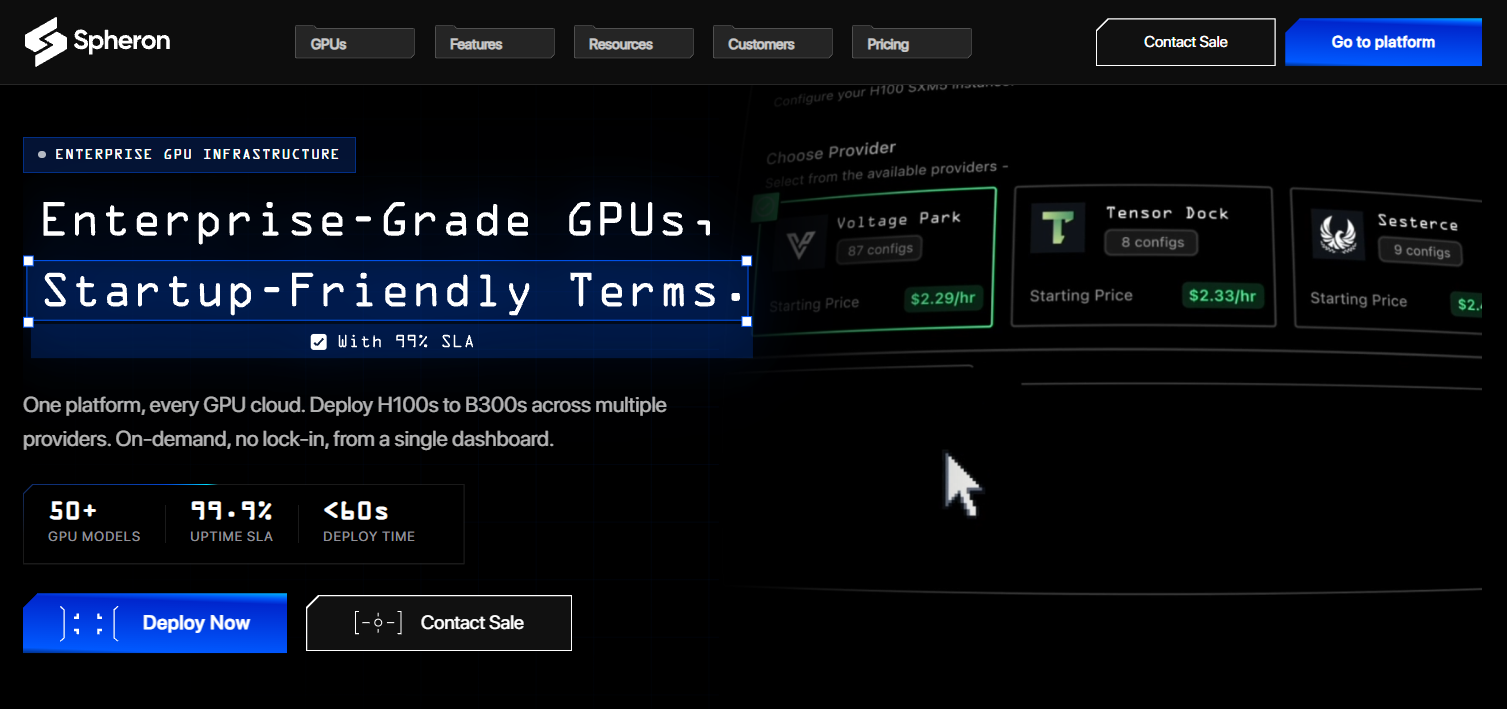The width and height of the screenshot is (1507, 709).
Task: Click the Tensor Dock logo icon
Action: click(1058, 228)
